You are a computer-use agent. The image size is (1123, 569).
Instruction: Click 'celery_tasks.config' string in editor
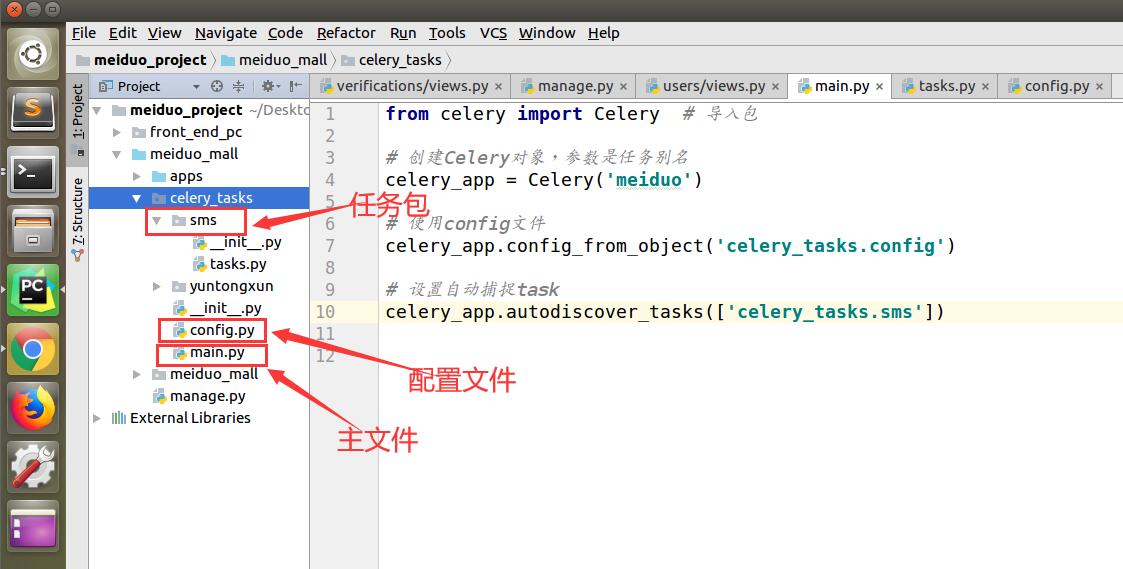tap(831, 246)
